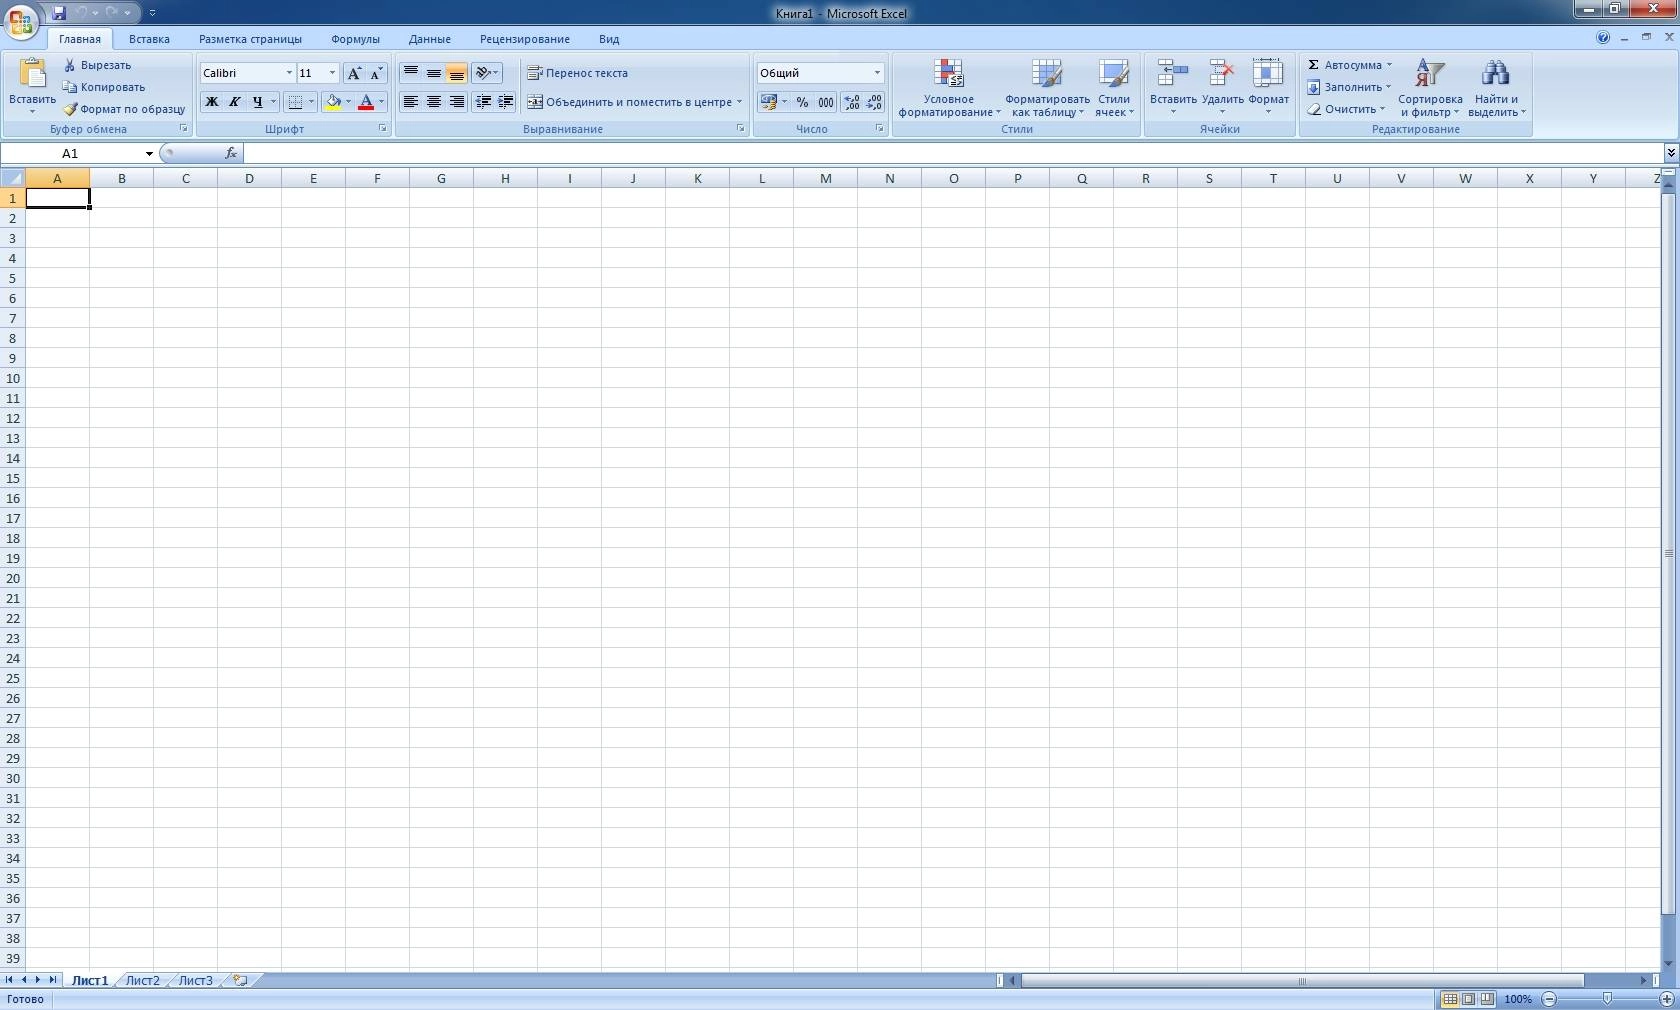This screenshot has height=1010, width=1680.
Task: Open number format Общий dropdown
Action: click(877, 73)
